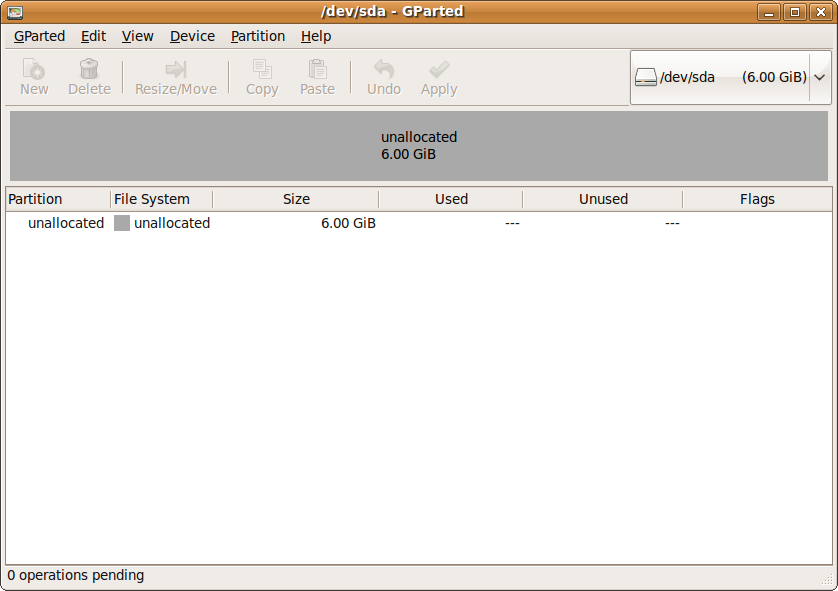The image size is (838, 591).
Task: Click the Copy partition icon
Action: 262,70
